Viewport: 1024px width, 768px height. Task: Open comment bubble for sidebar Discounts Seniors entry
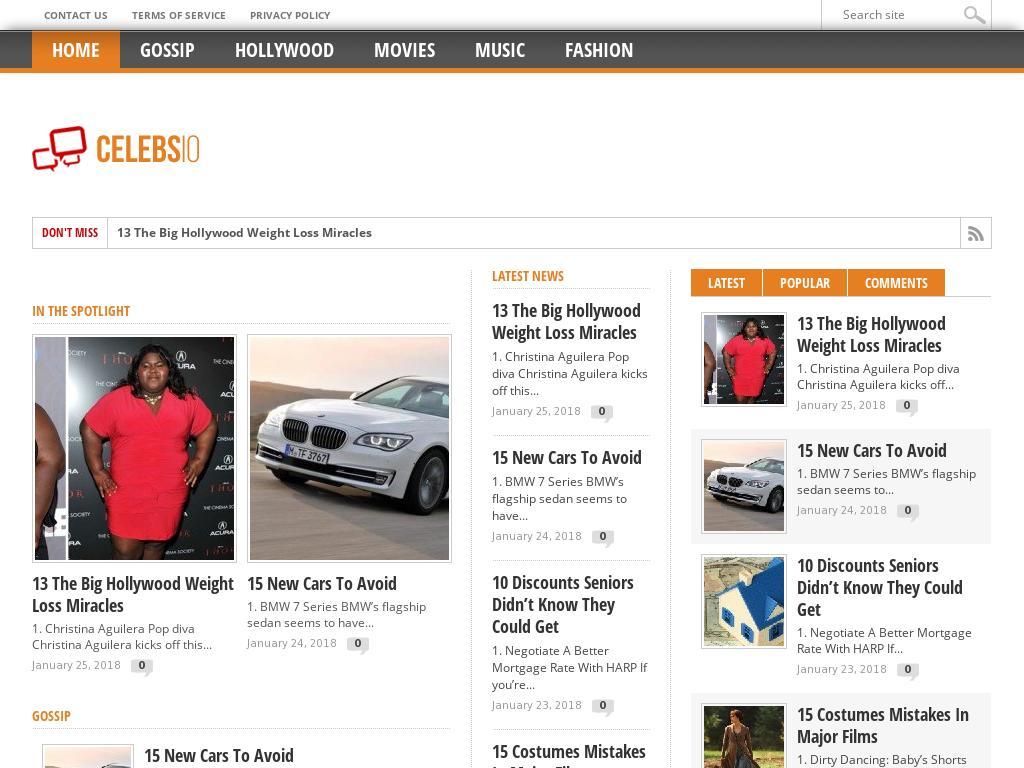[x=908, y=670]
